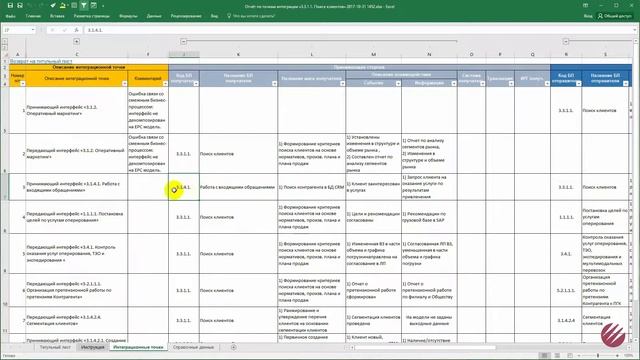
Task: Click inside the Name Box field
Action: tap(16, 30)
